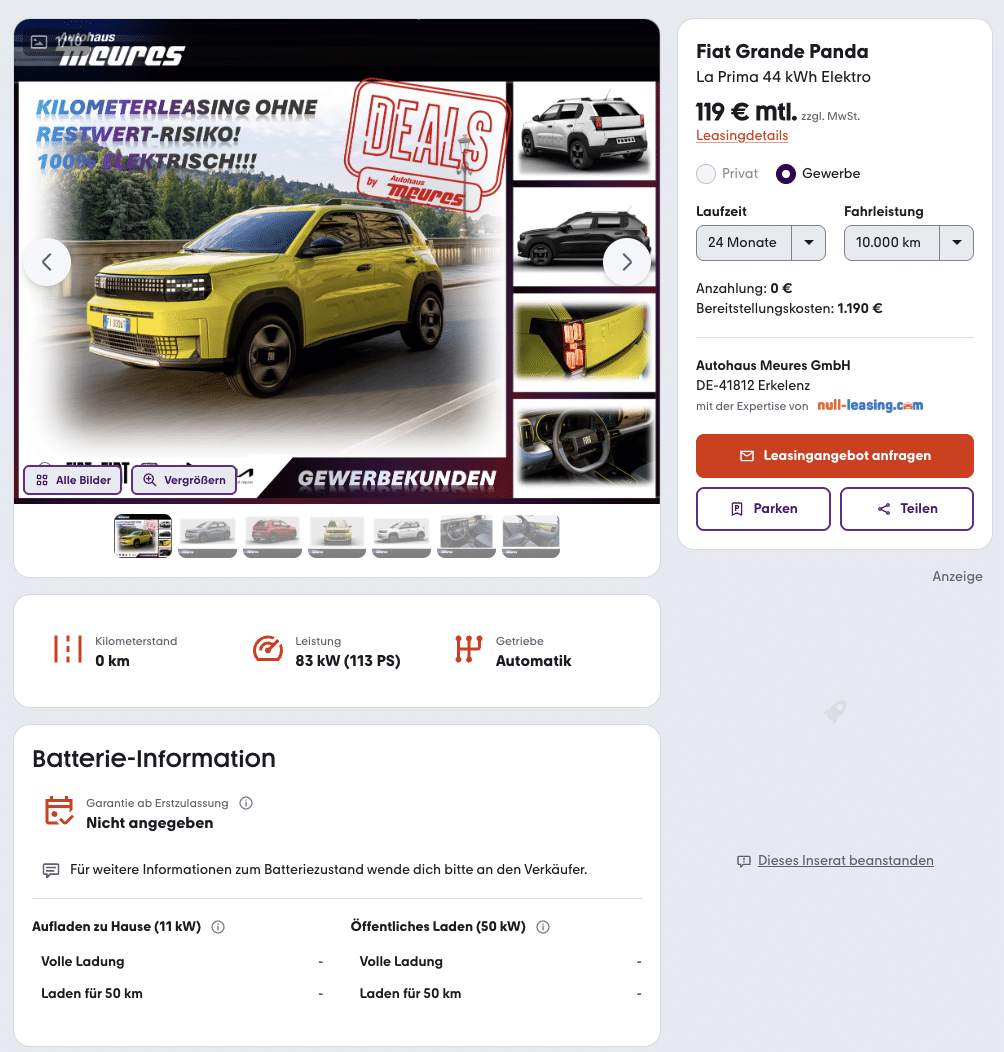The height and width of the screenshot is (1052, 1004).
Task: Click the image counter icon on gallery
Action: click(x=40, y=42)
